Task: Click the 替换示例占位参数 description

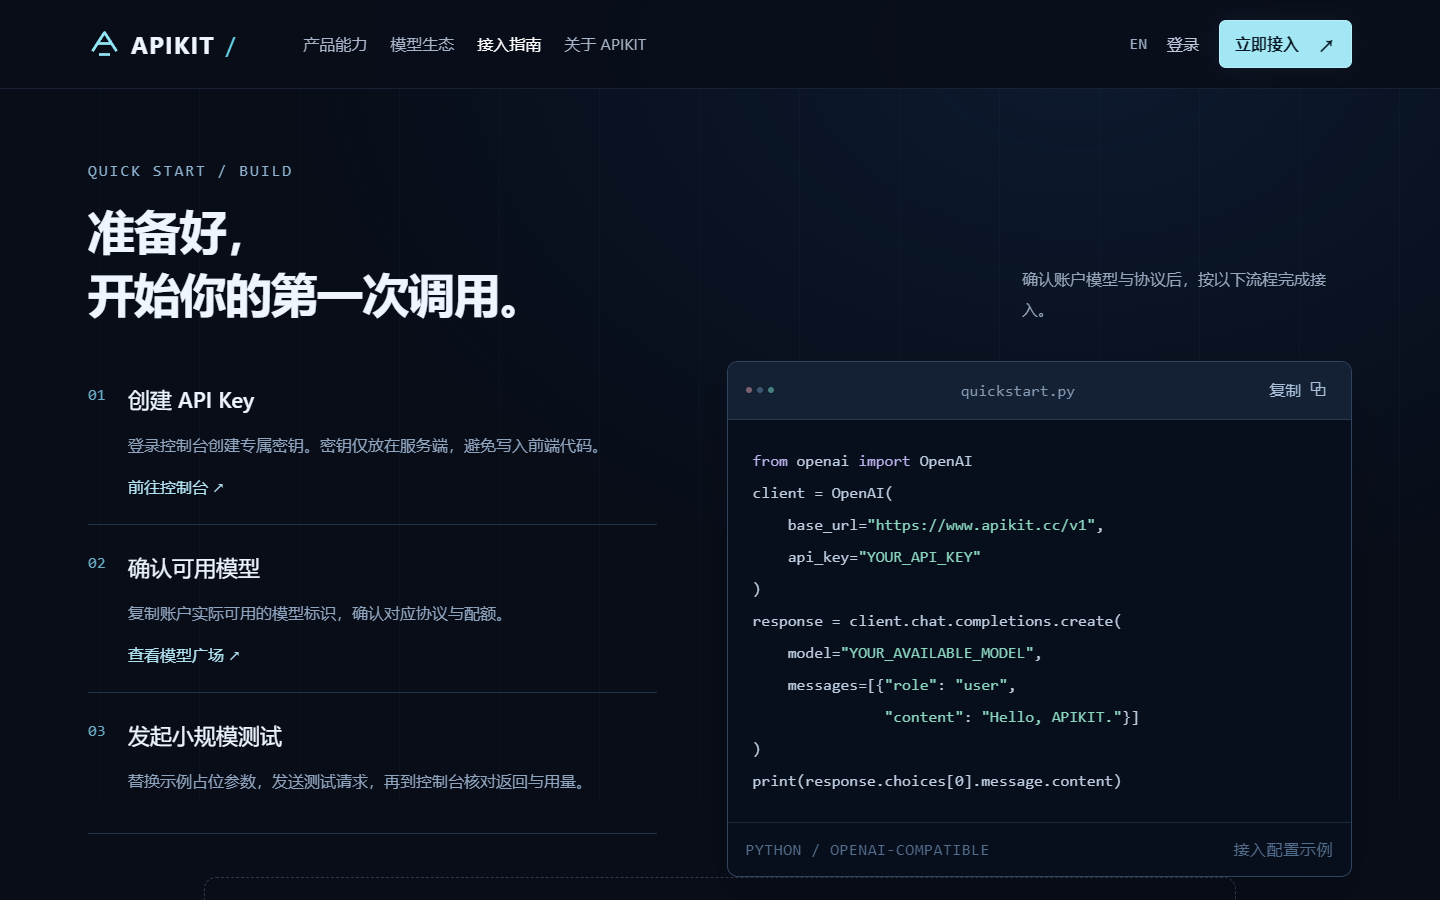Action: pos(359,782)
